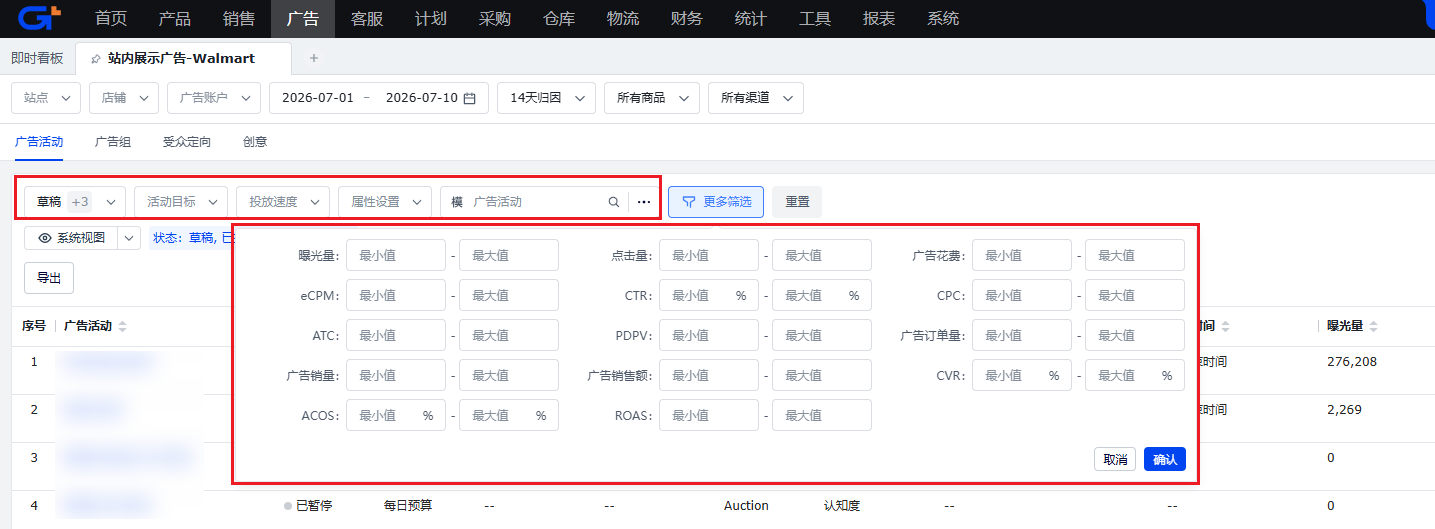Open the 财务 menu
The width and height of the screenshot is (1435, 529).
(687, 18)
